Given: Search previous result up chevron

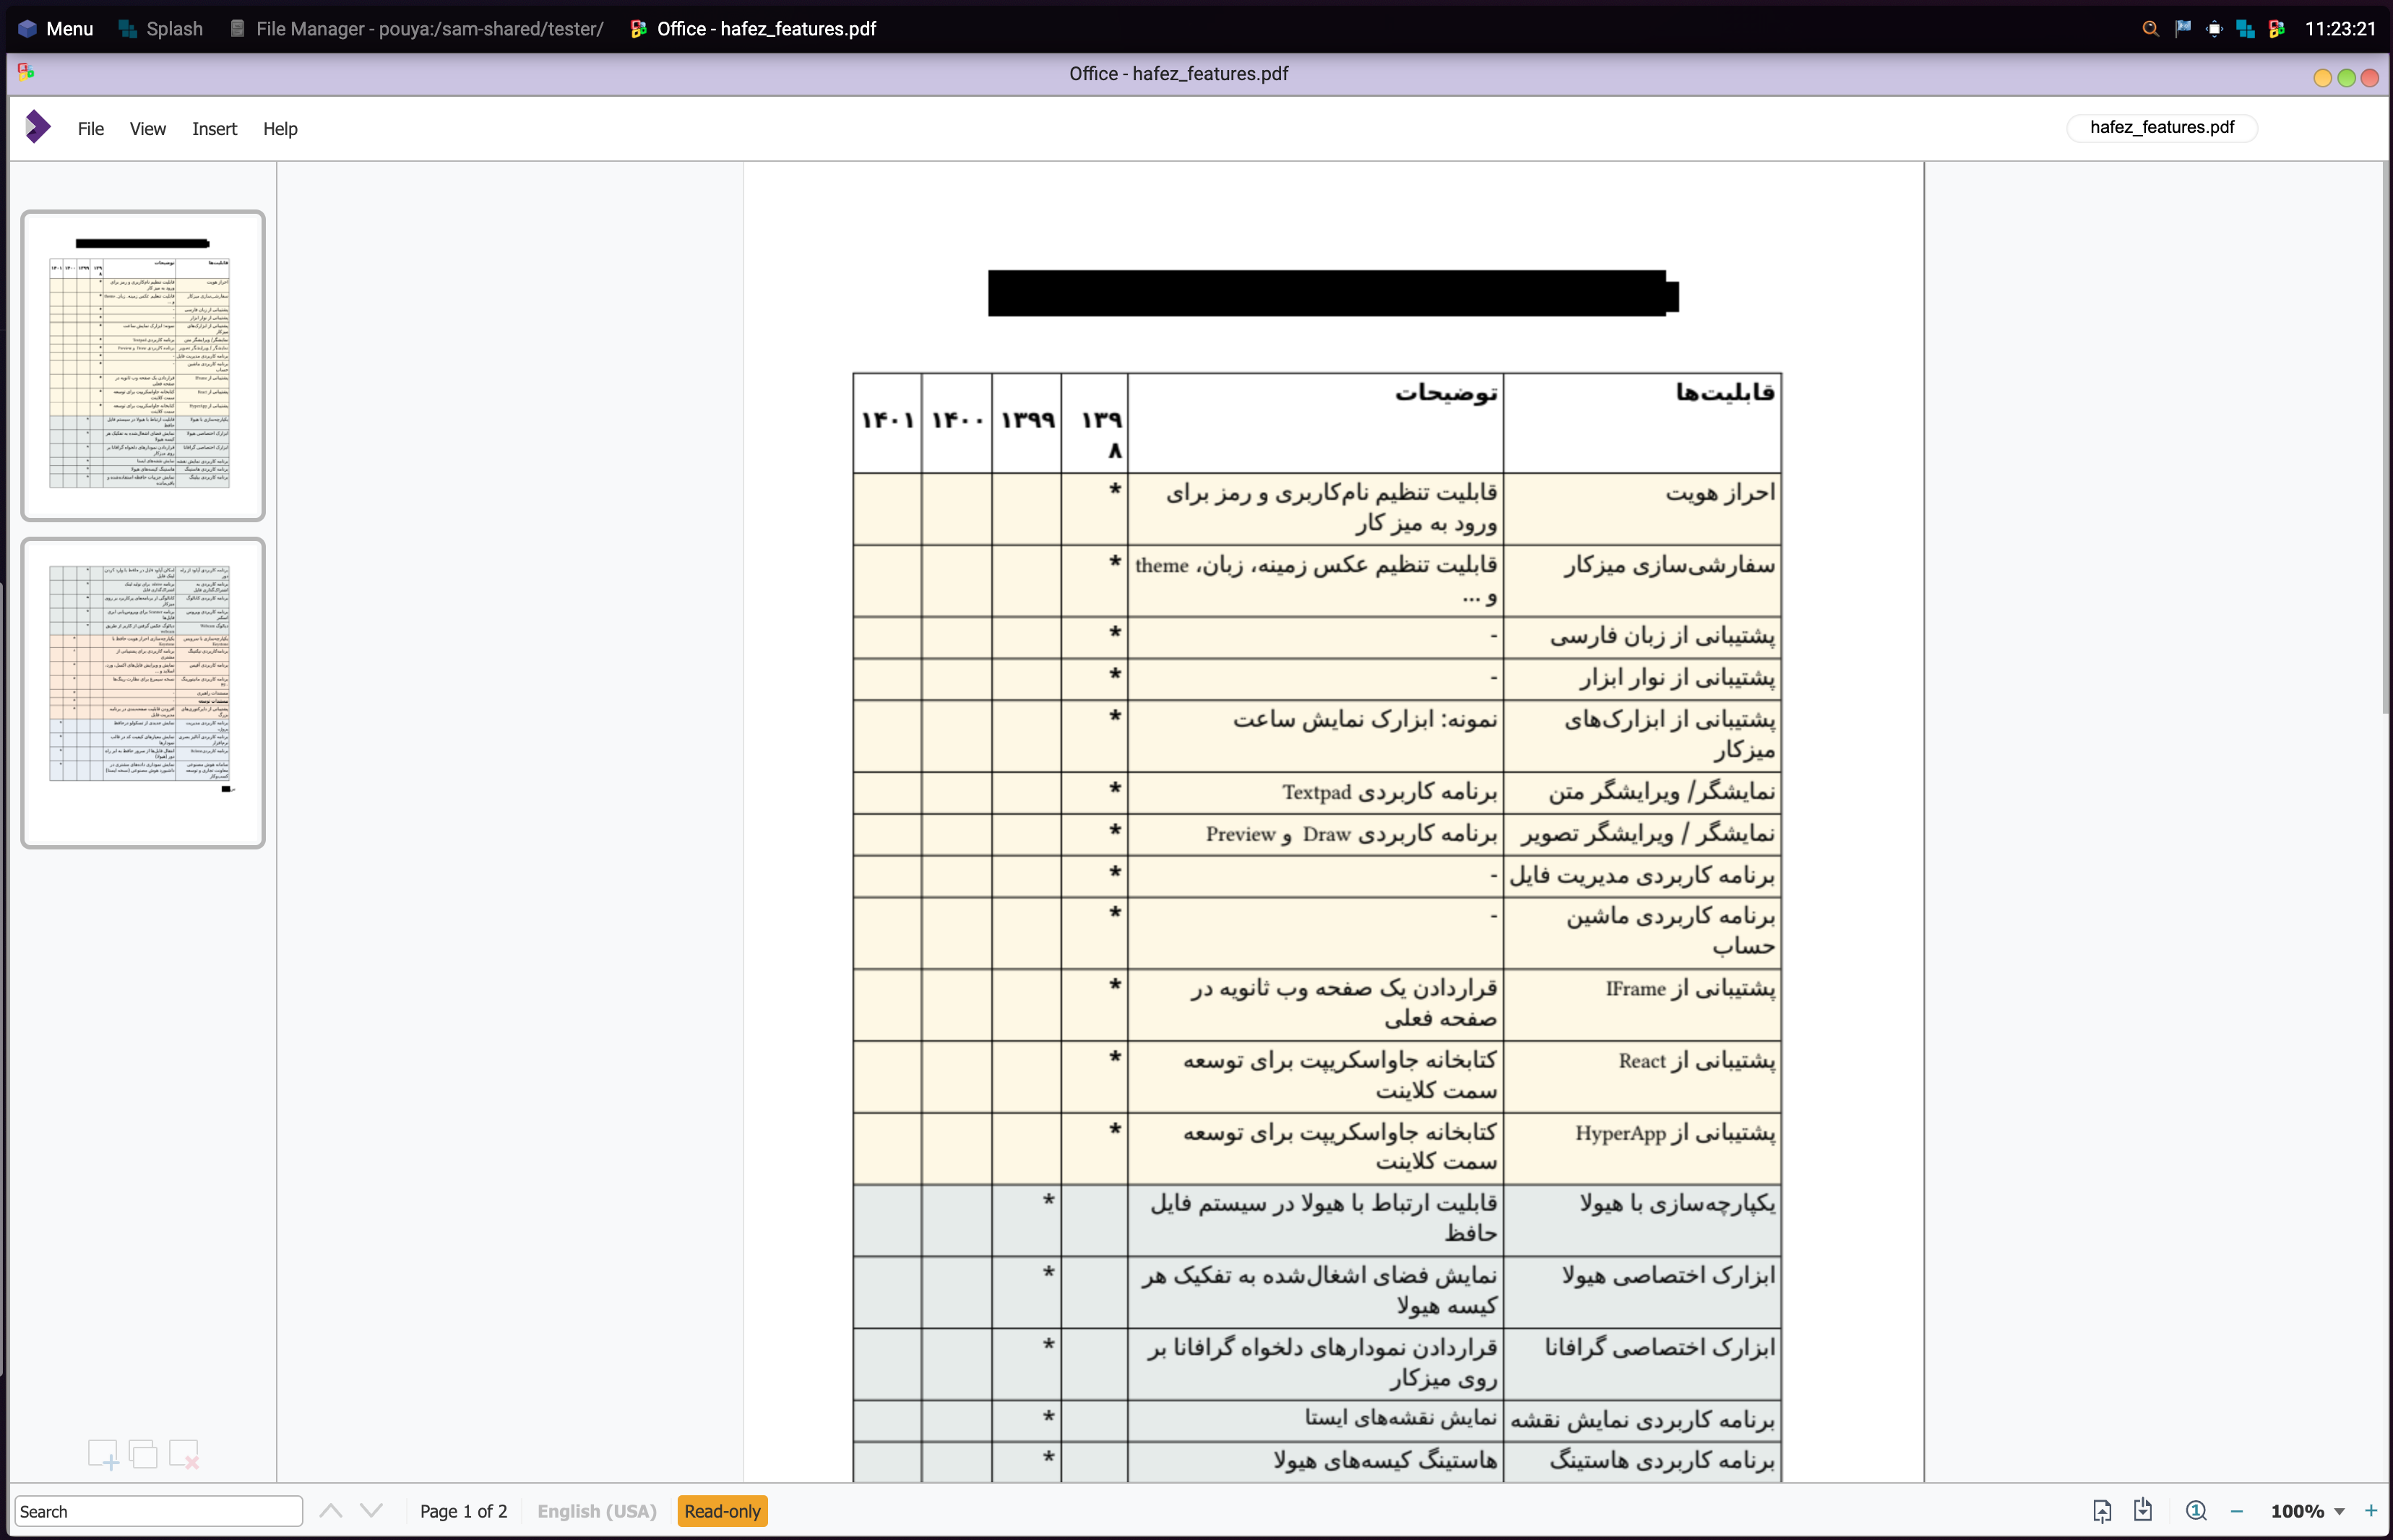Looking at the screenshot, I should click(331, 1511).
